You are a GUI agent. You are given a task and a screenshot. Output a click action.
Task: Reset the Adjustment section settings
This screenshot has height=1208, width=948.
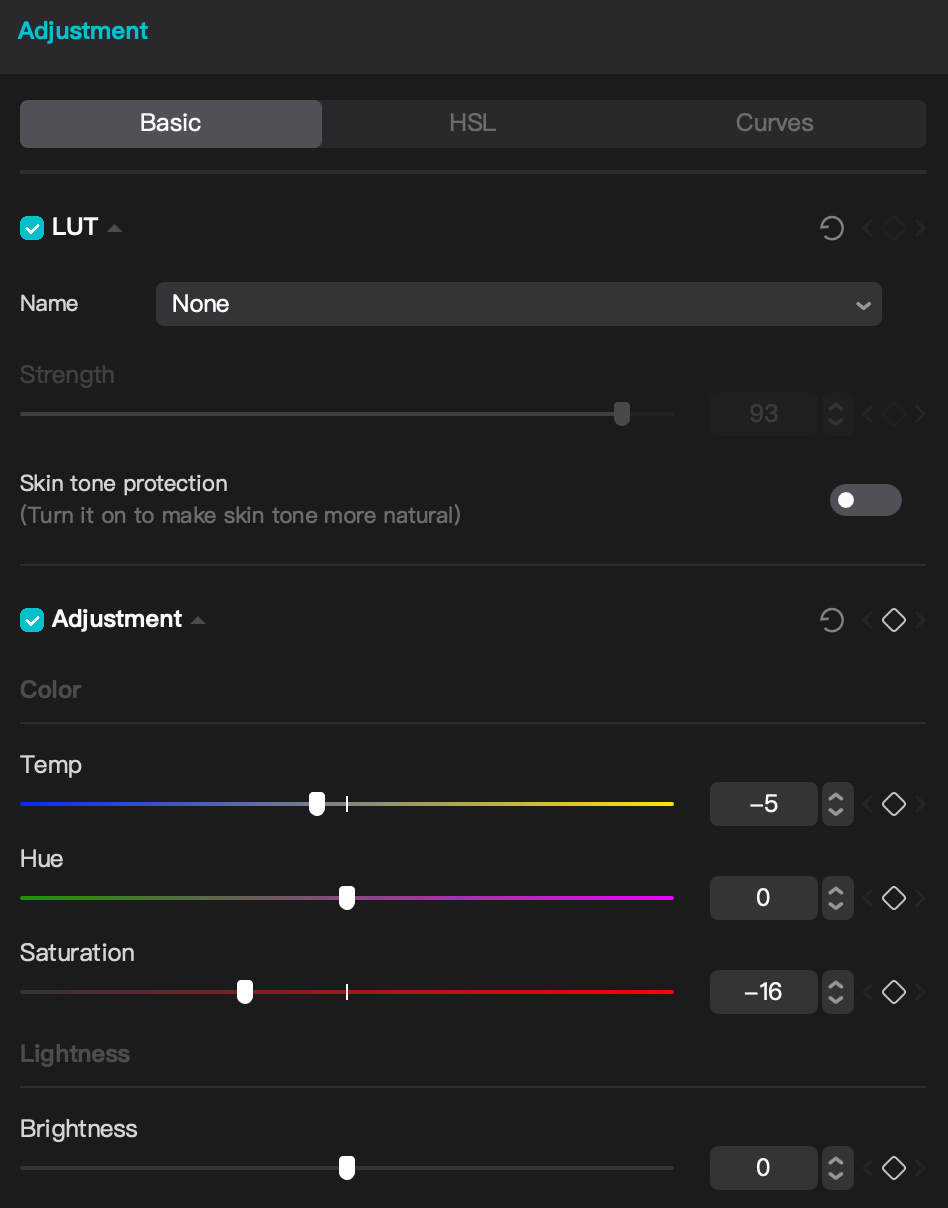(x=831, y=621)
